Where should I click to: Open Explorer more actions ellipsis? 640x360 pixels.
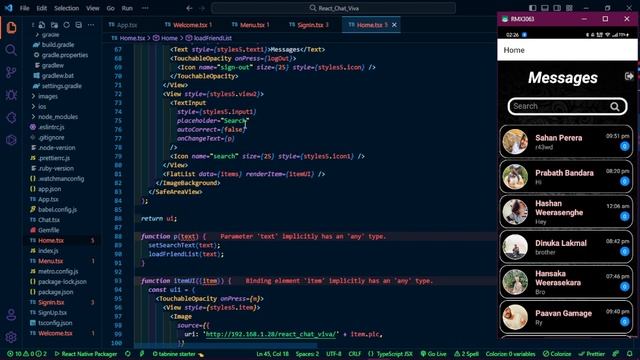coord(91,25)
